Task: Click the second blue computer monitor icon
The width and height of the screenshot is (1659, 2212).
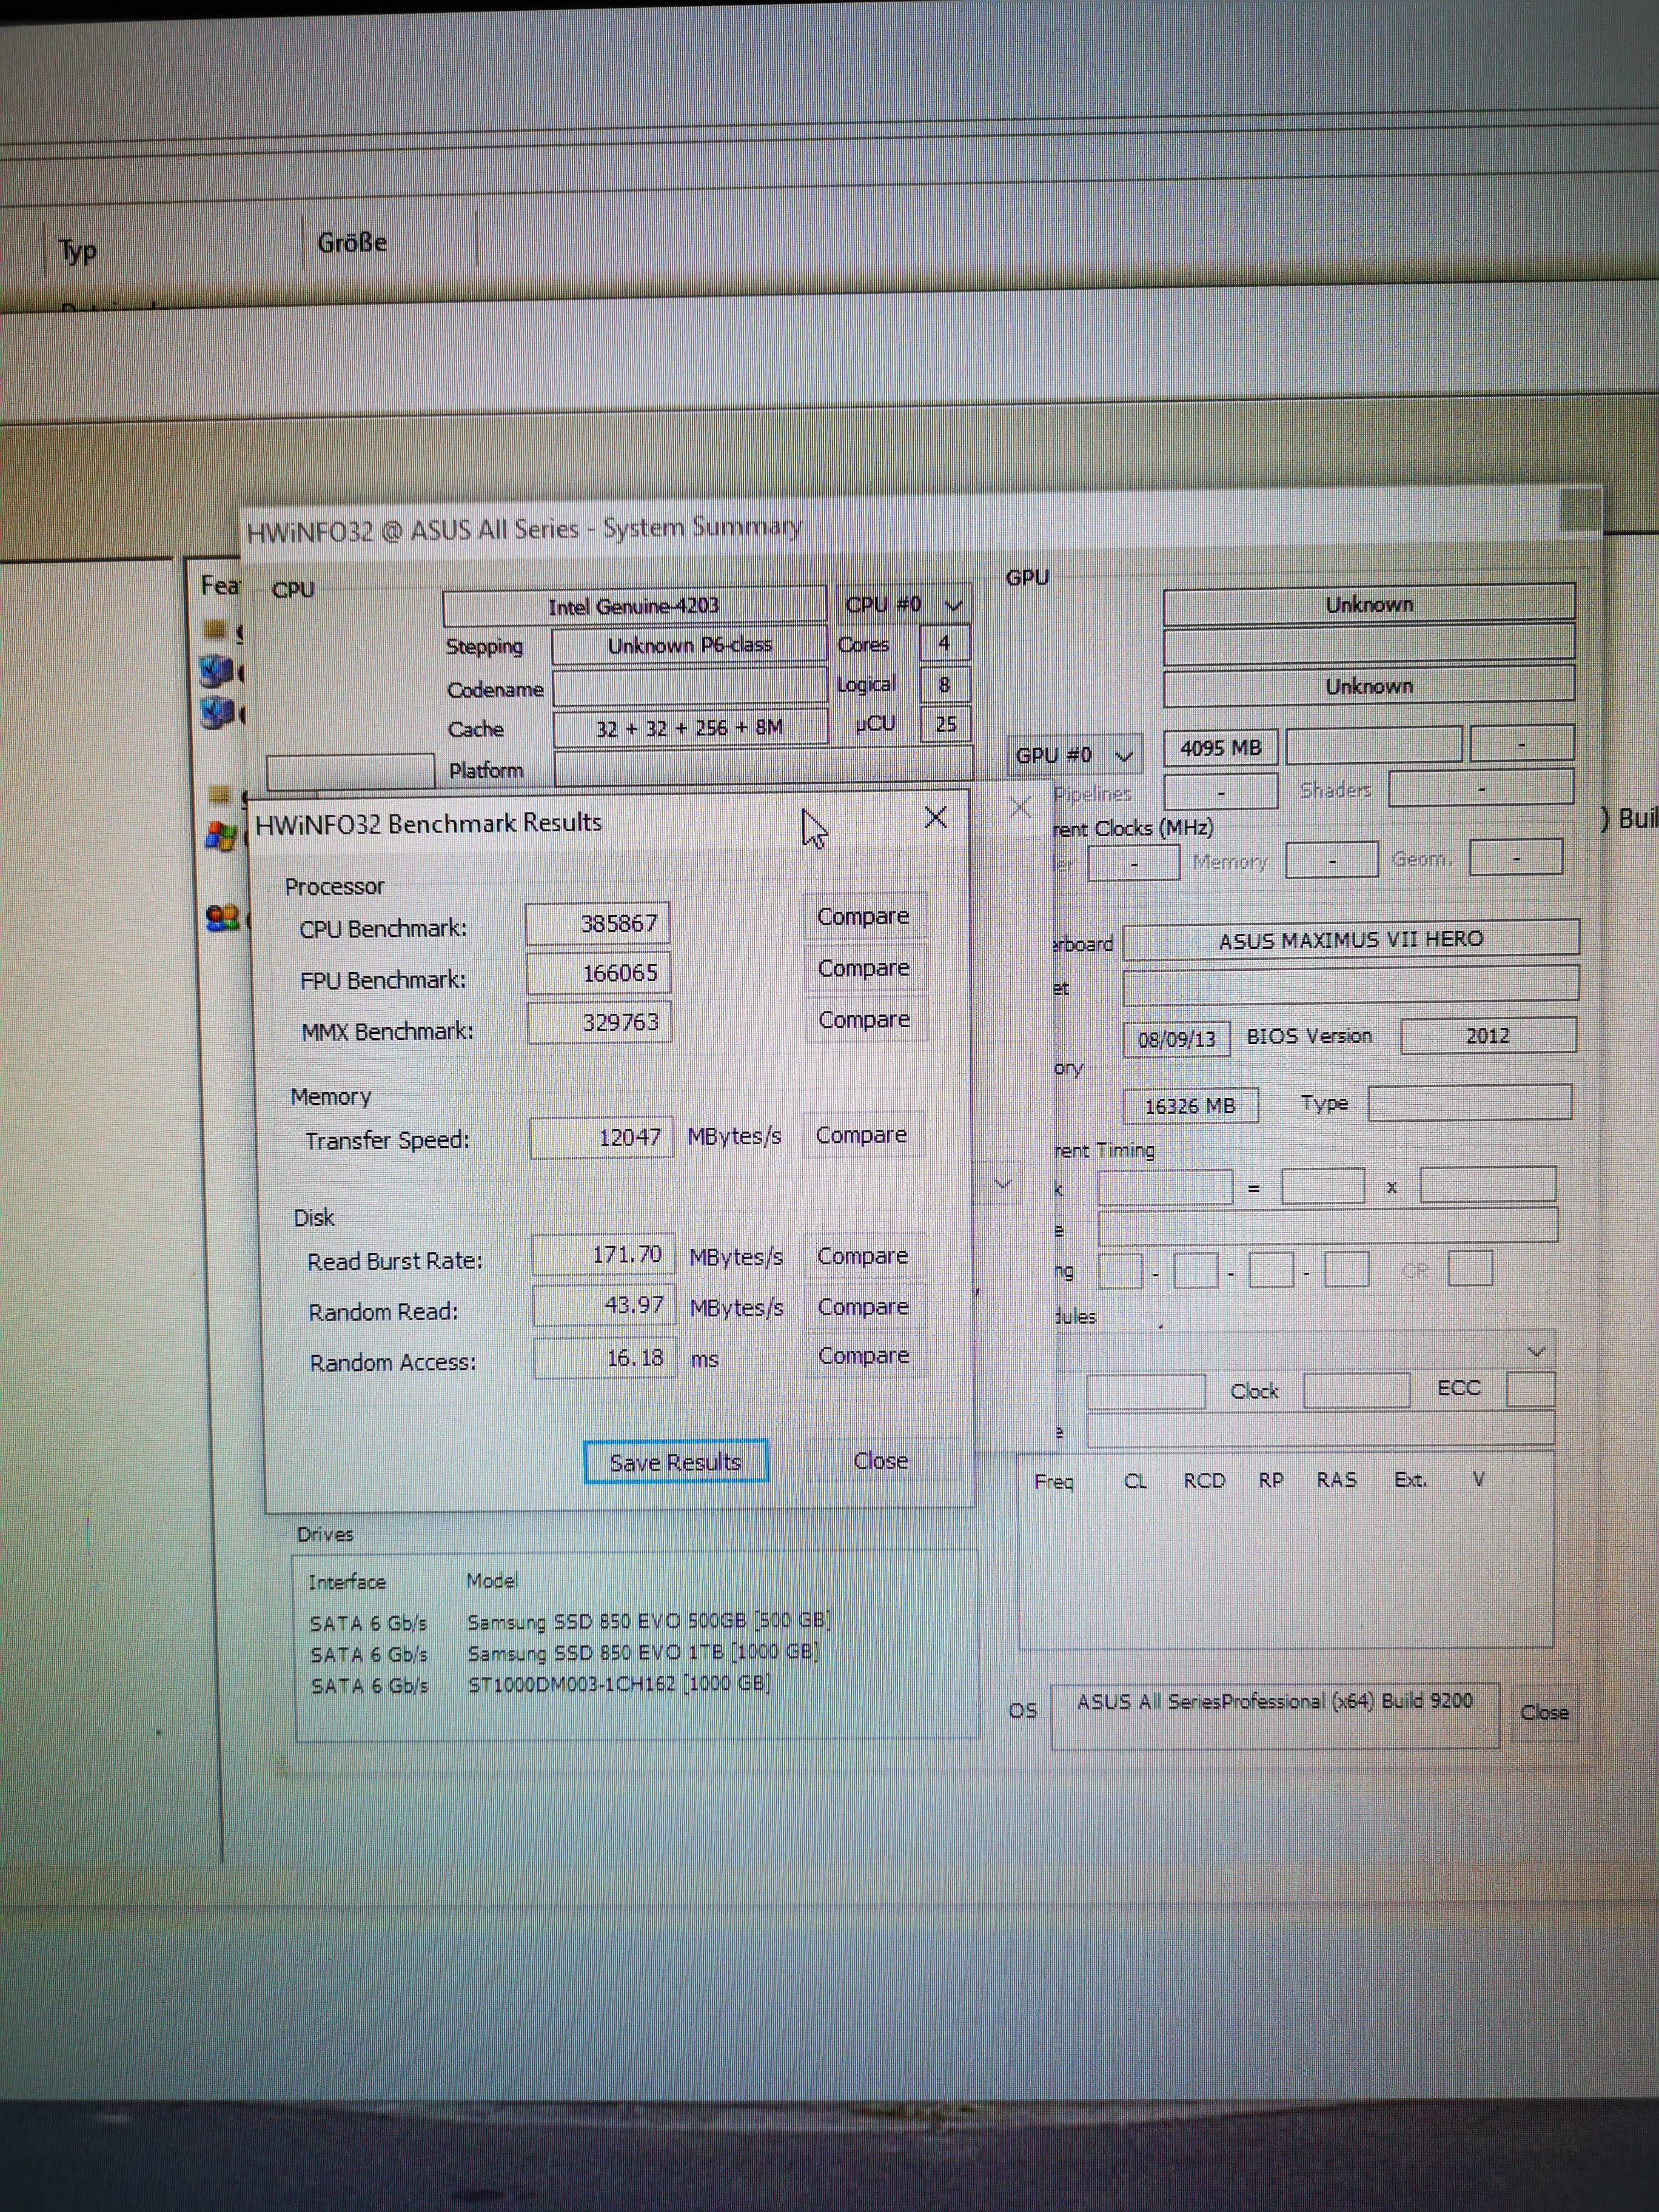Action: pos(217,713)
